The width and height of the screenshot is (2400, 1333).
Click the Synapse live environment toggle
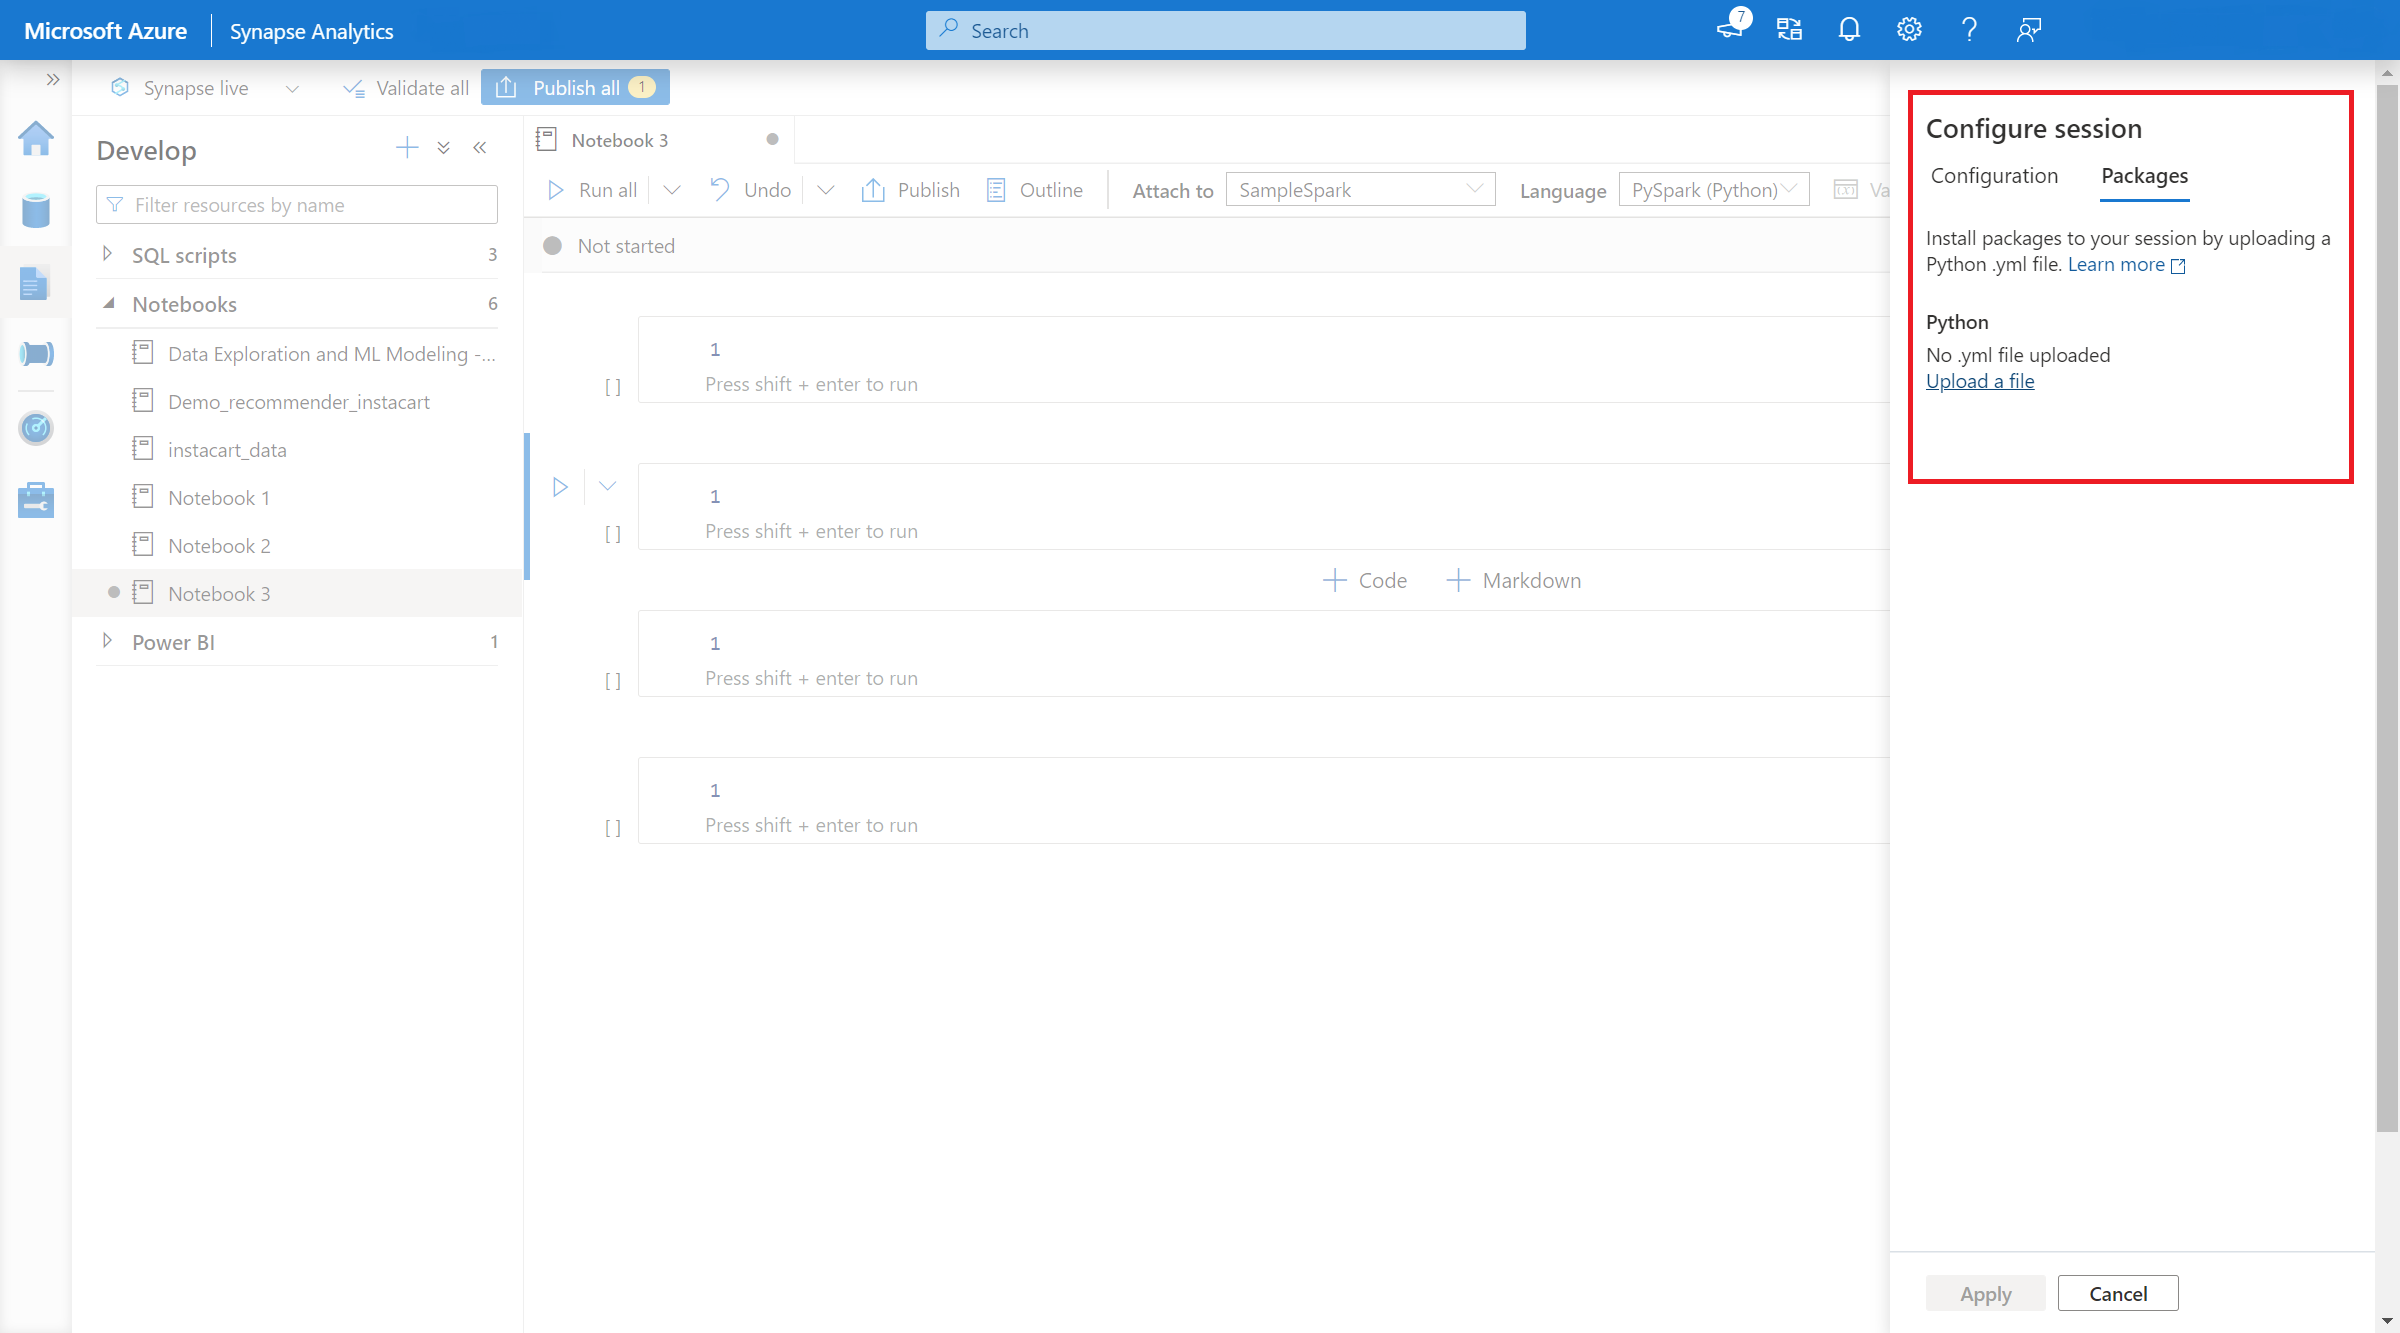coord(197,87)
